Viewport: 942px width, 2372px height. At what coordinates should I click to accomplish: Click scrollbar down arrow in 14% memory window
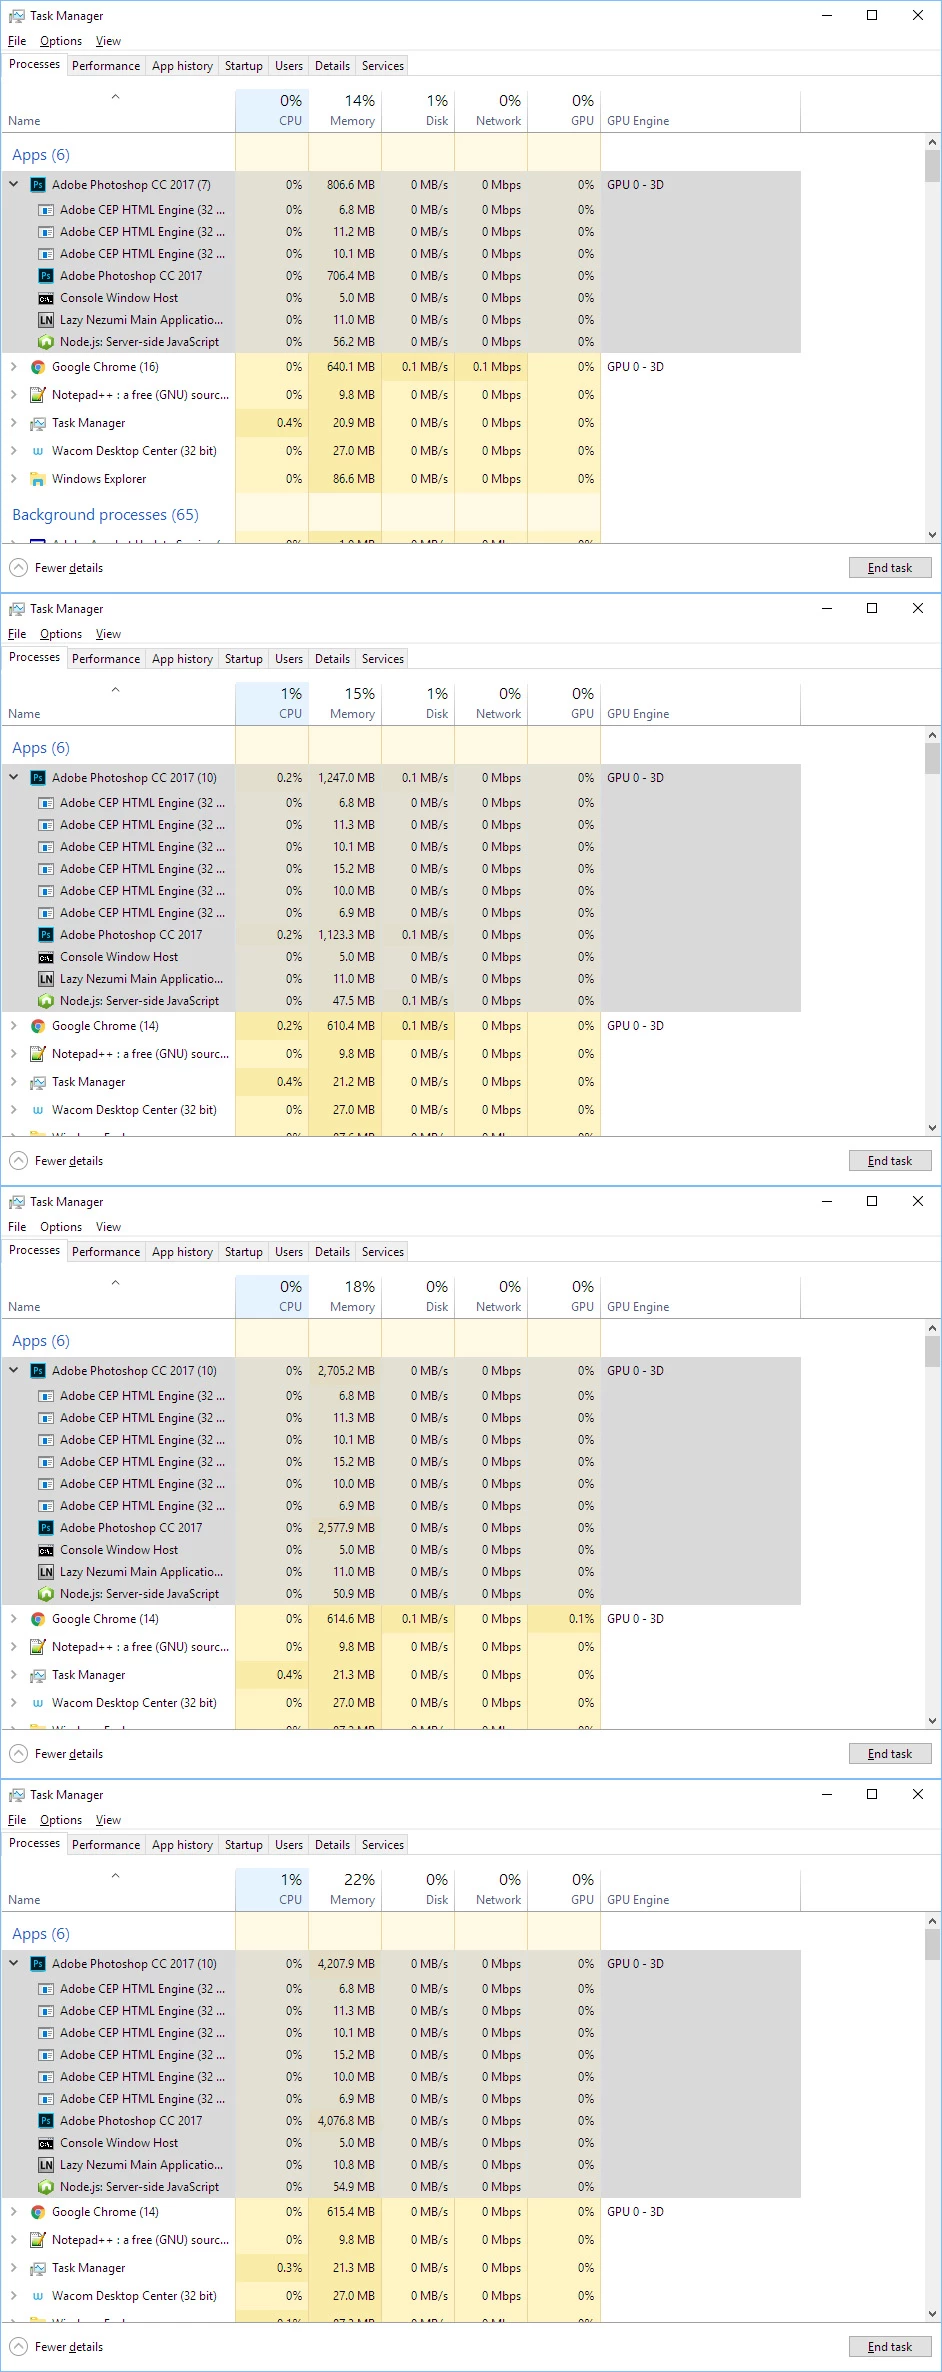932,535
